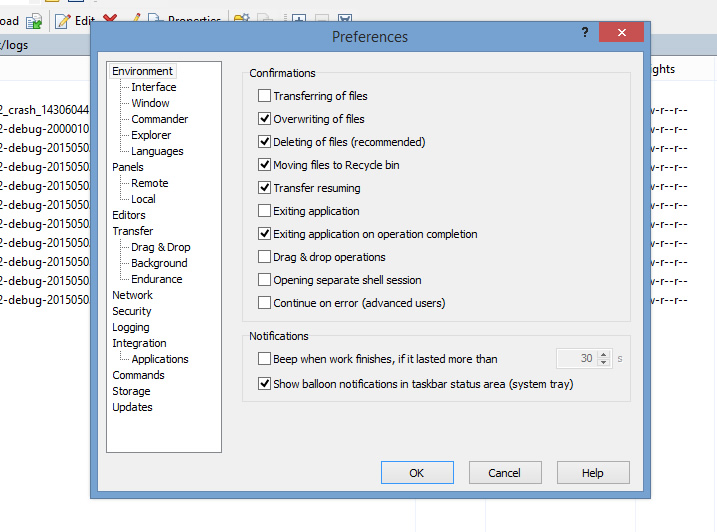Check Beep when work finishes option
Image resolution: width=717 pixels, height=532 pixels.
coord(265,359)
